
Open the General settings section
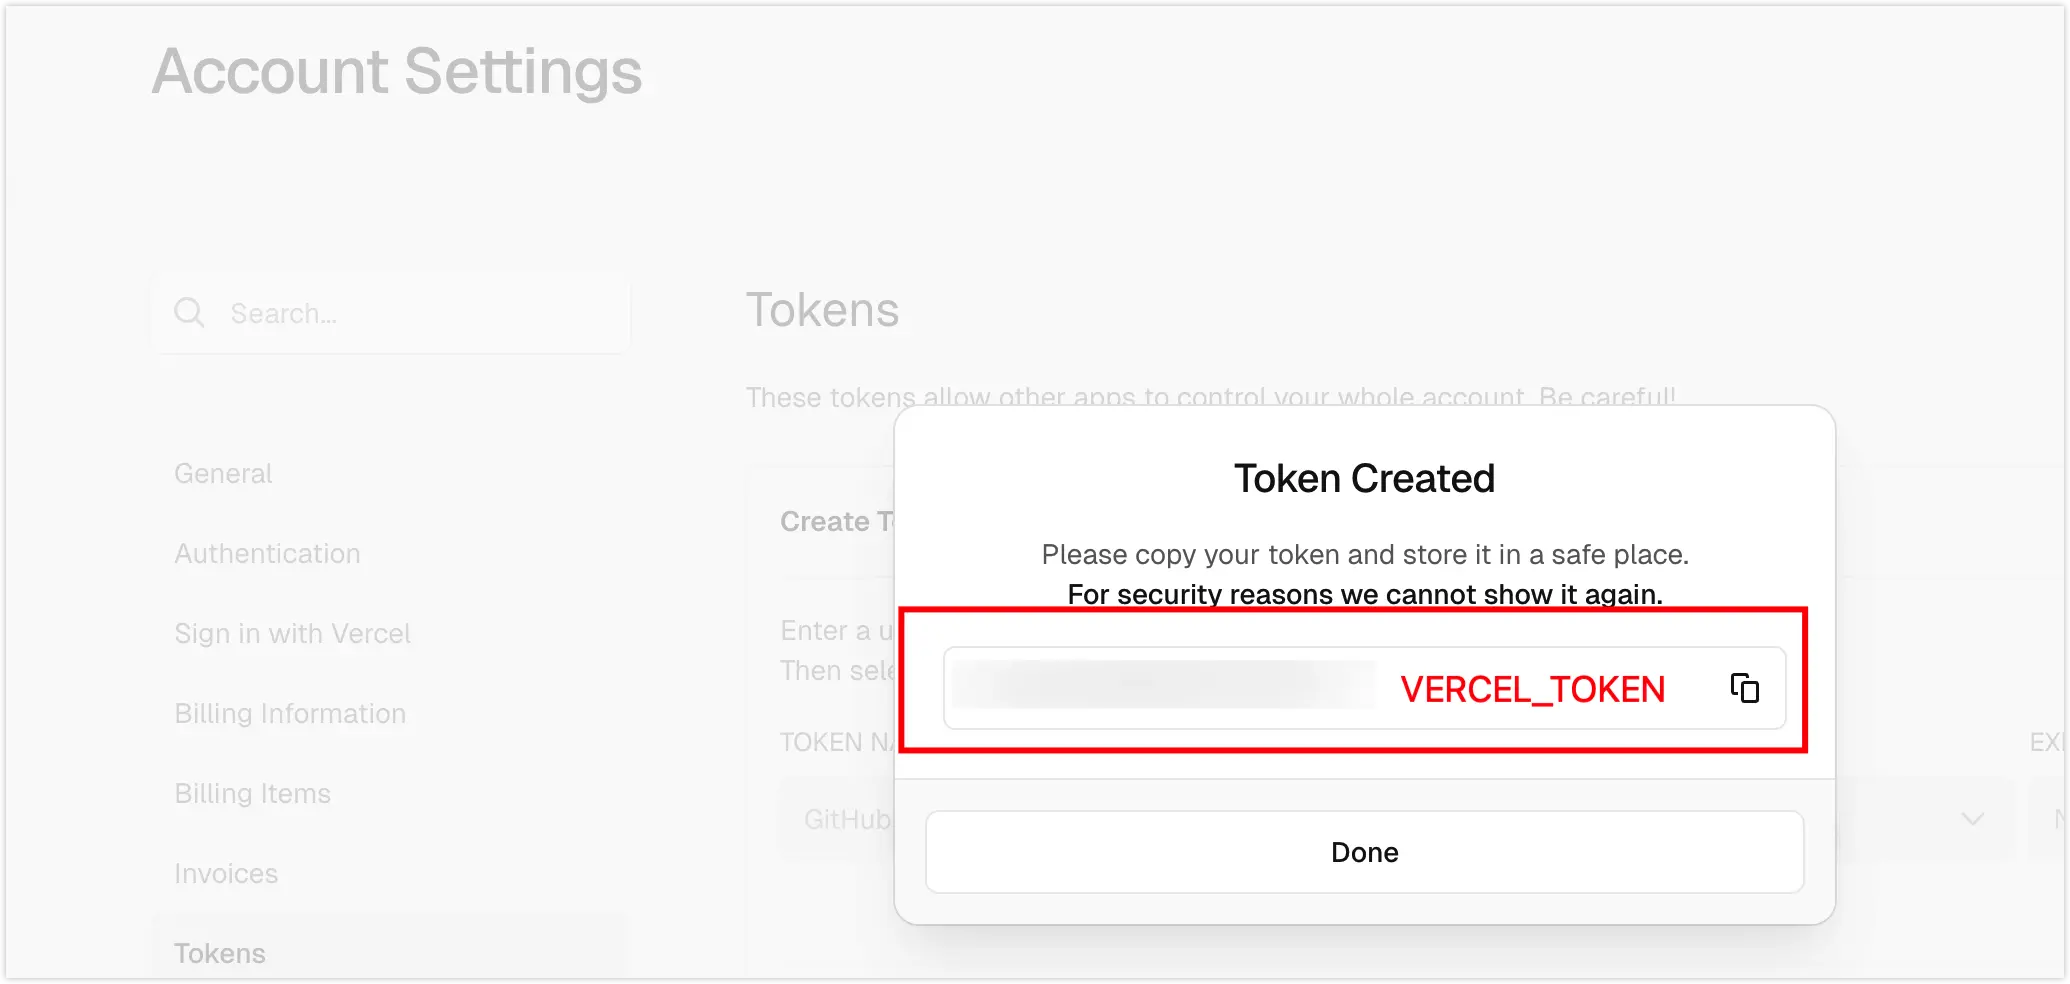223,474
